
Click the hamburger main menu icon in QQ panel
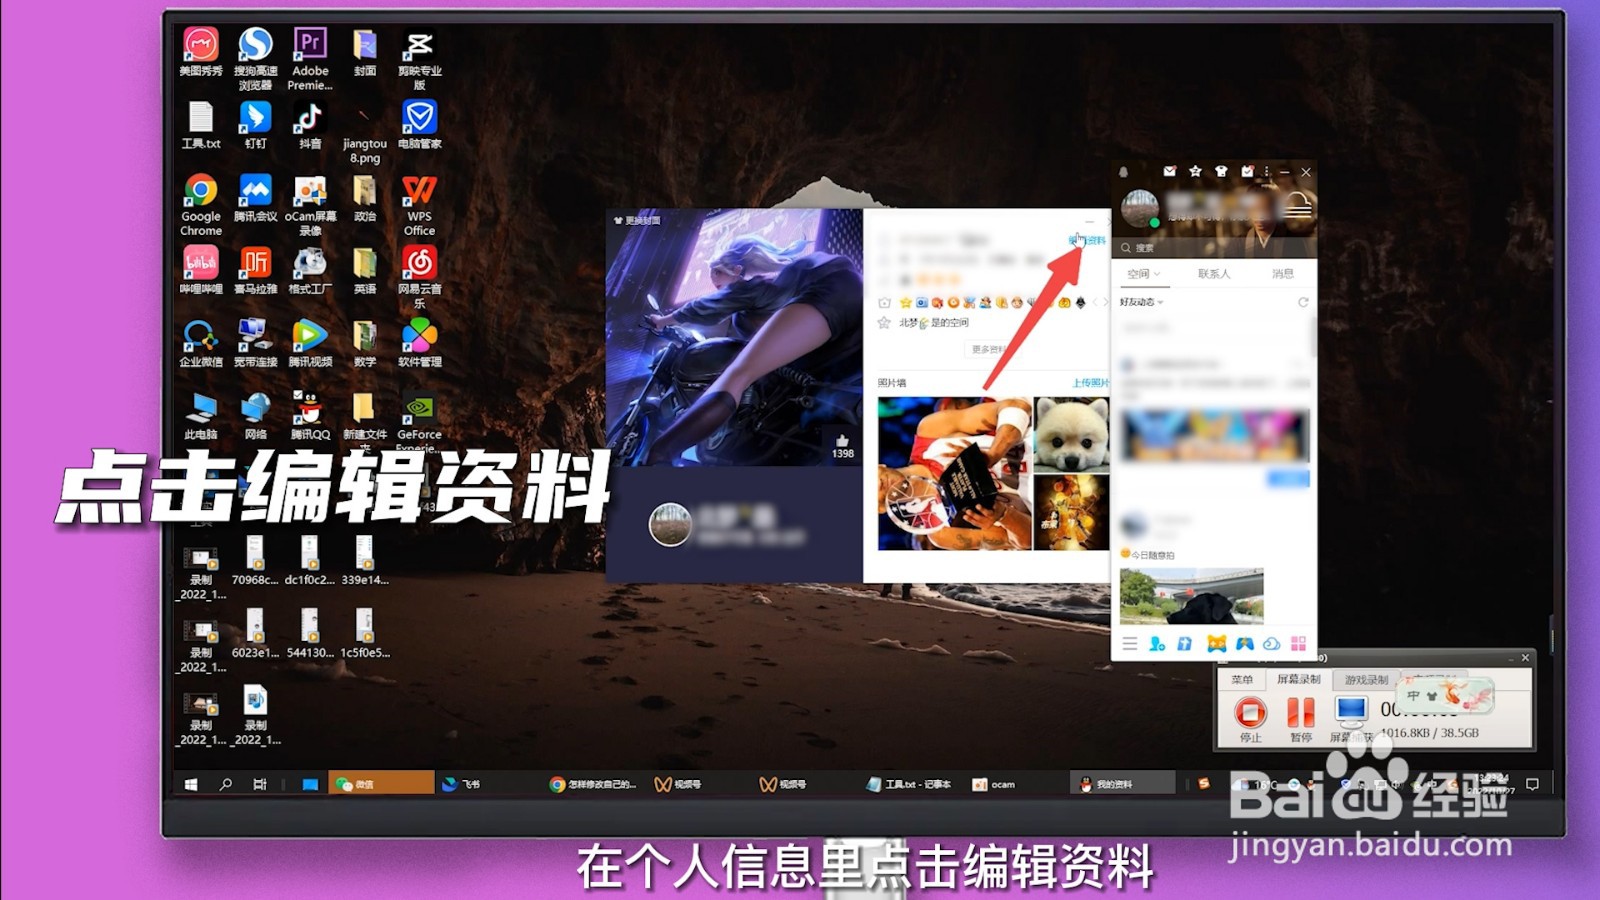[x=1130, y=643]
